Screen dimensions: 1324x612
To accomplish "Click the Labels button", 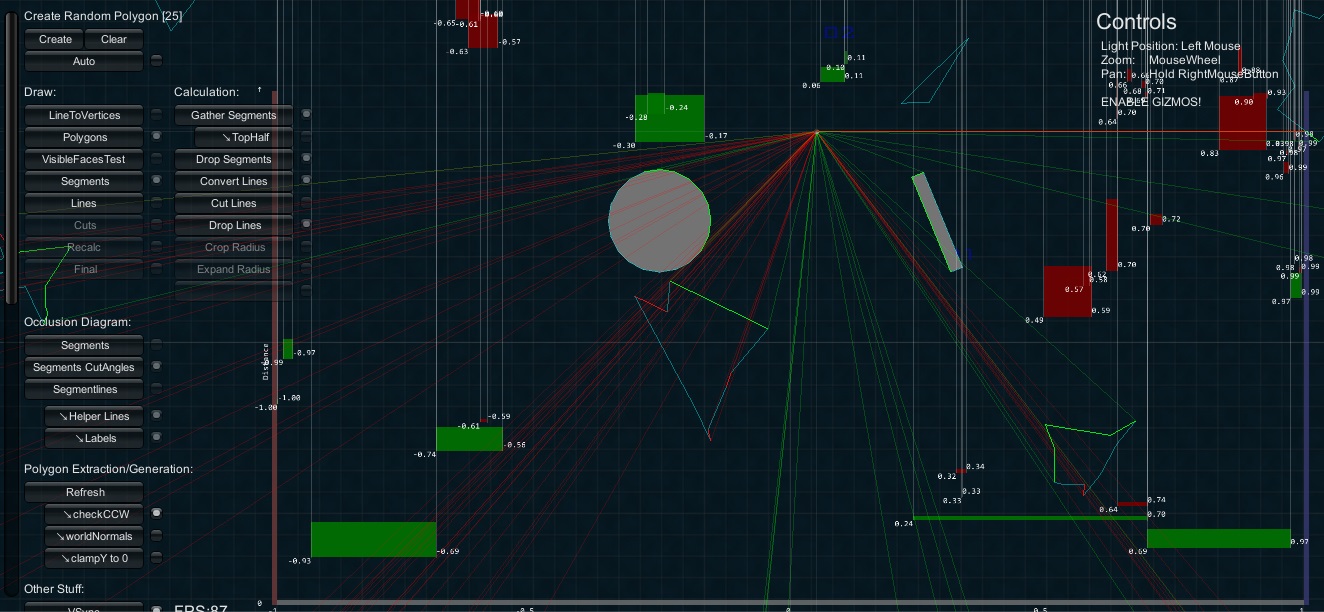I will (x=94, y=439).
